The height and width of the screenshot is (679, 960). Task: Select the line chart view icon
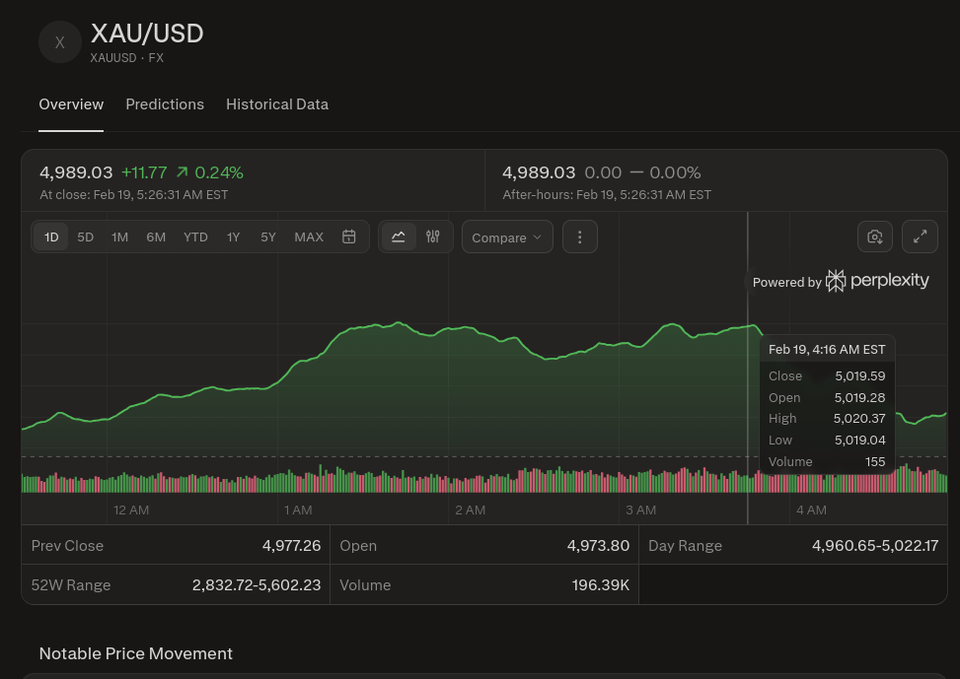click(398, 237)
